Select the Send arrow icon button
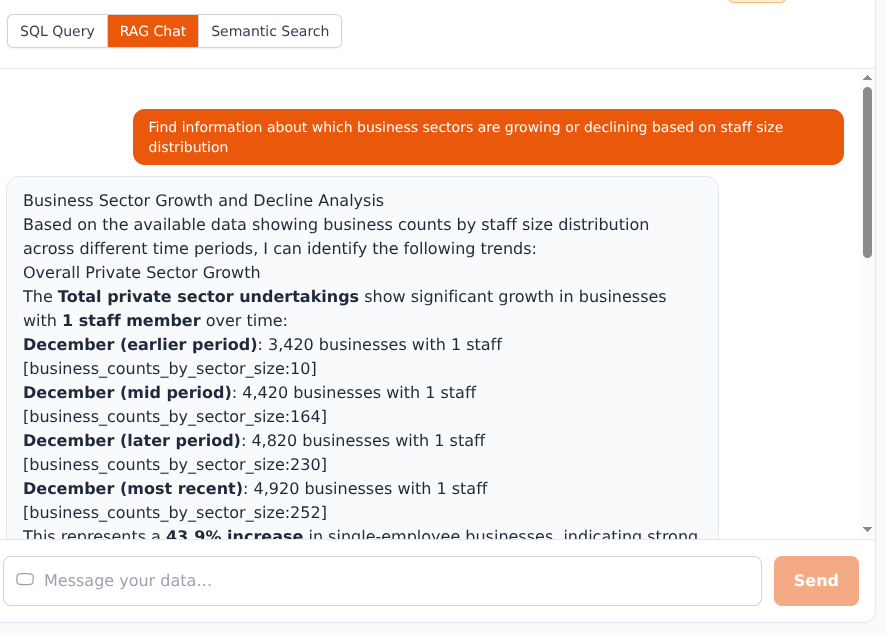Image resolution: width=887 pixels, height=635 pixels. (x=816, y=580)
